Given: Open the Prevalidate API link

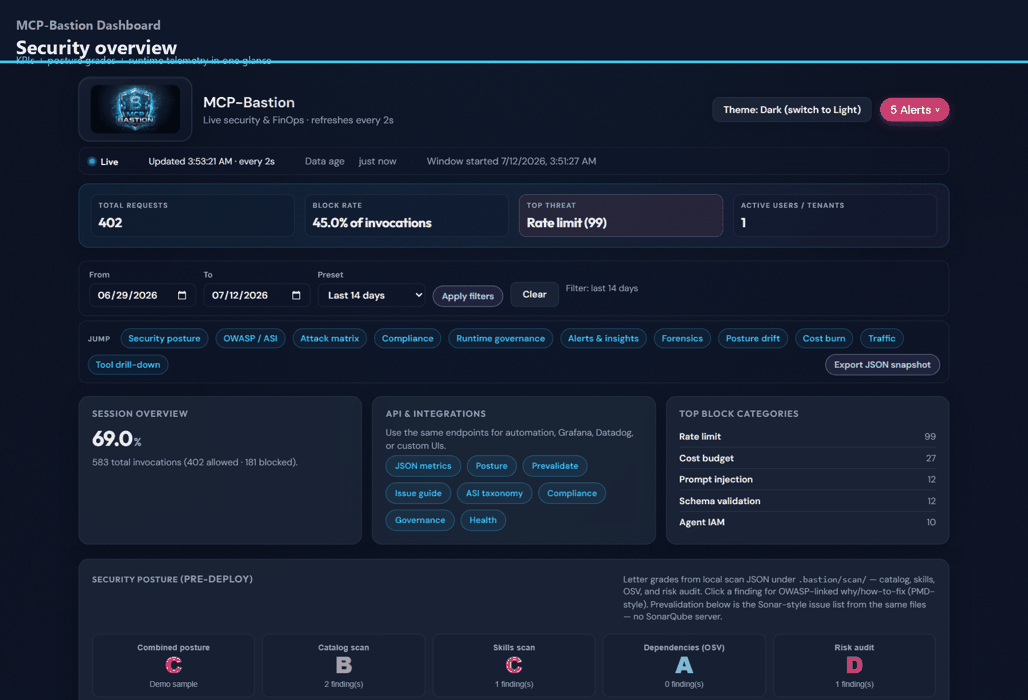Looking at the screenshot, I should (555, 466).
